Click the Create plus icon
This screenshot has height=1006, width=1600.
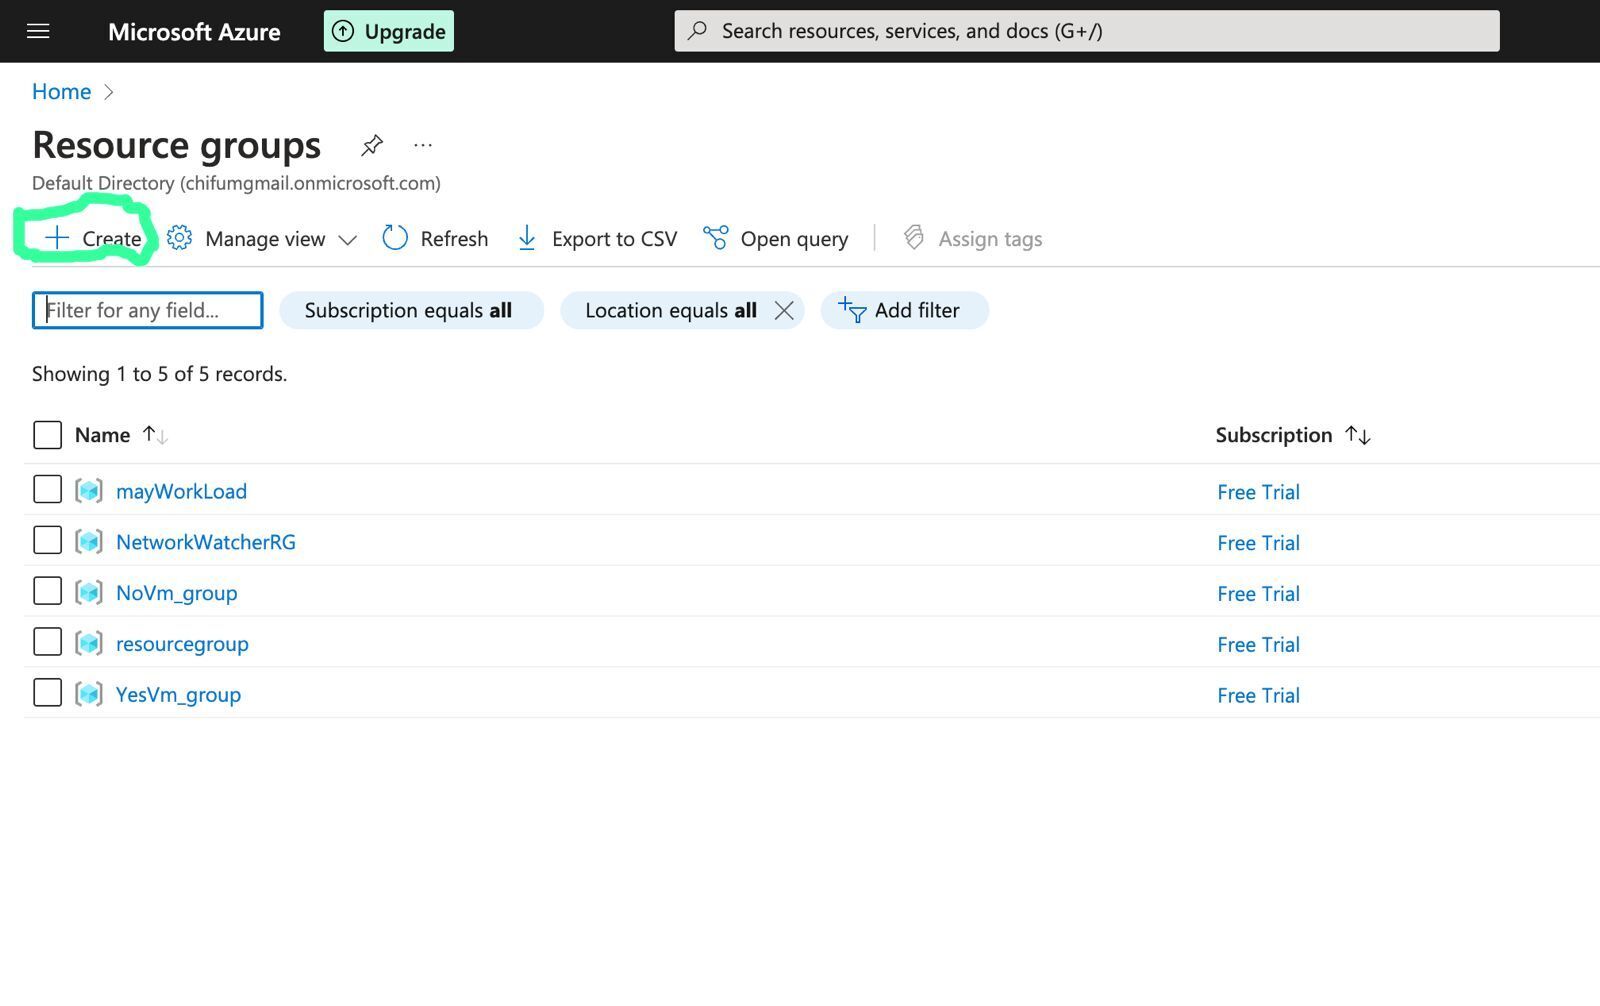coord(57,238)
